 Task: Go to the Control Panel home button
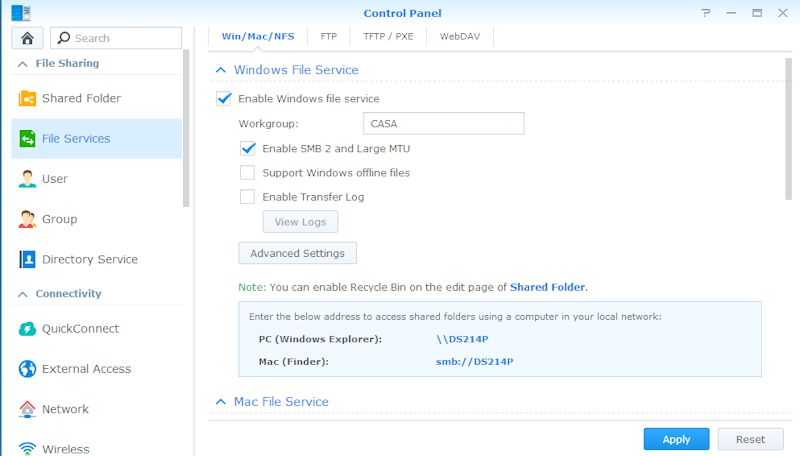27,38
